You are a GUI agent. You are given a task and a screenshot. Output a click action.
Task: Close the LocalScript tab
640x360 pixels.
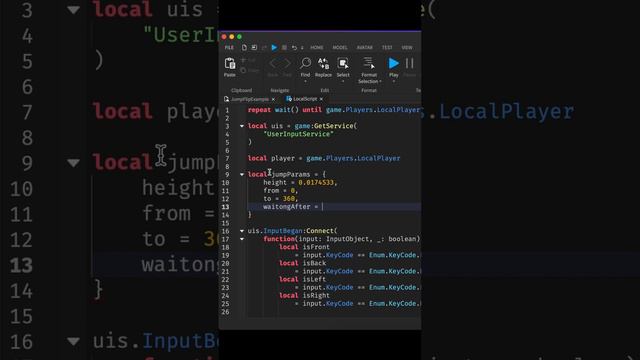(x=321, y=99)
